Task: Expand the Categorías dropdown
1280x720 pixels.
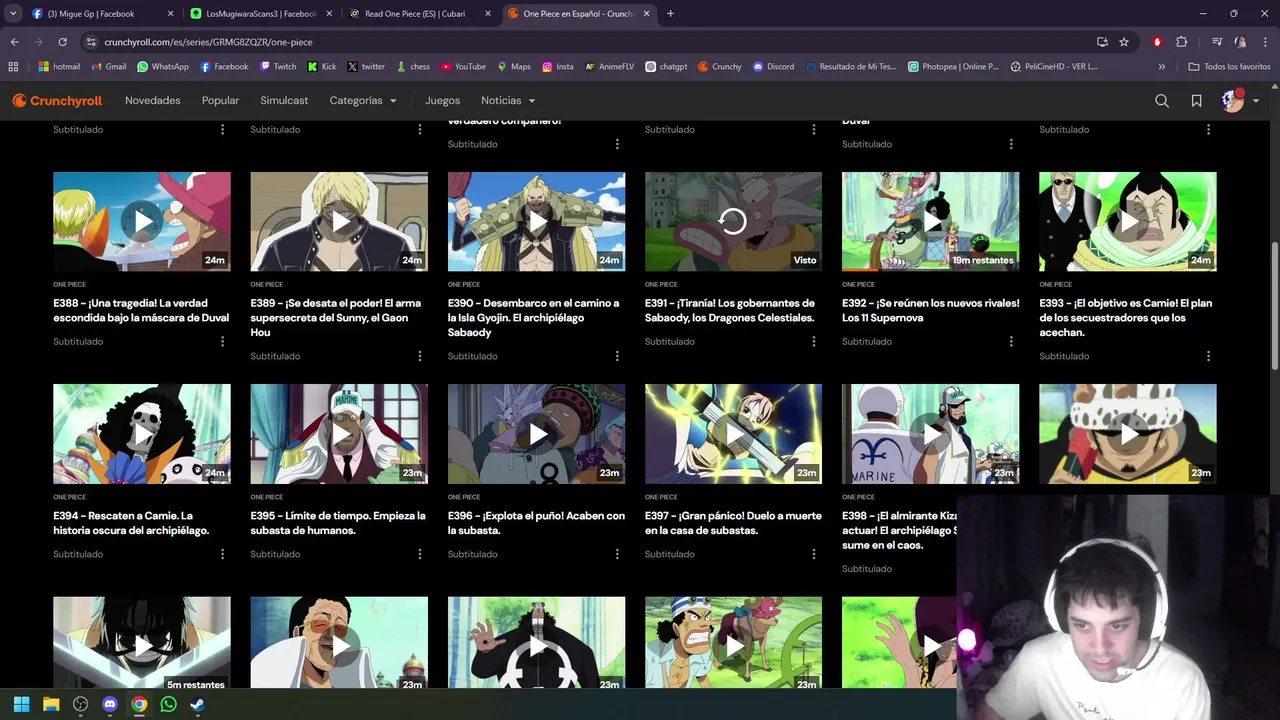Action: point(363,101)
